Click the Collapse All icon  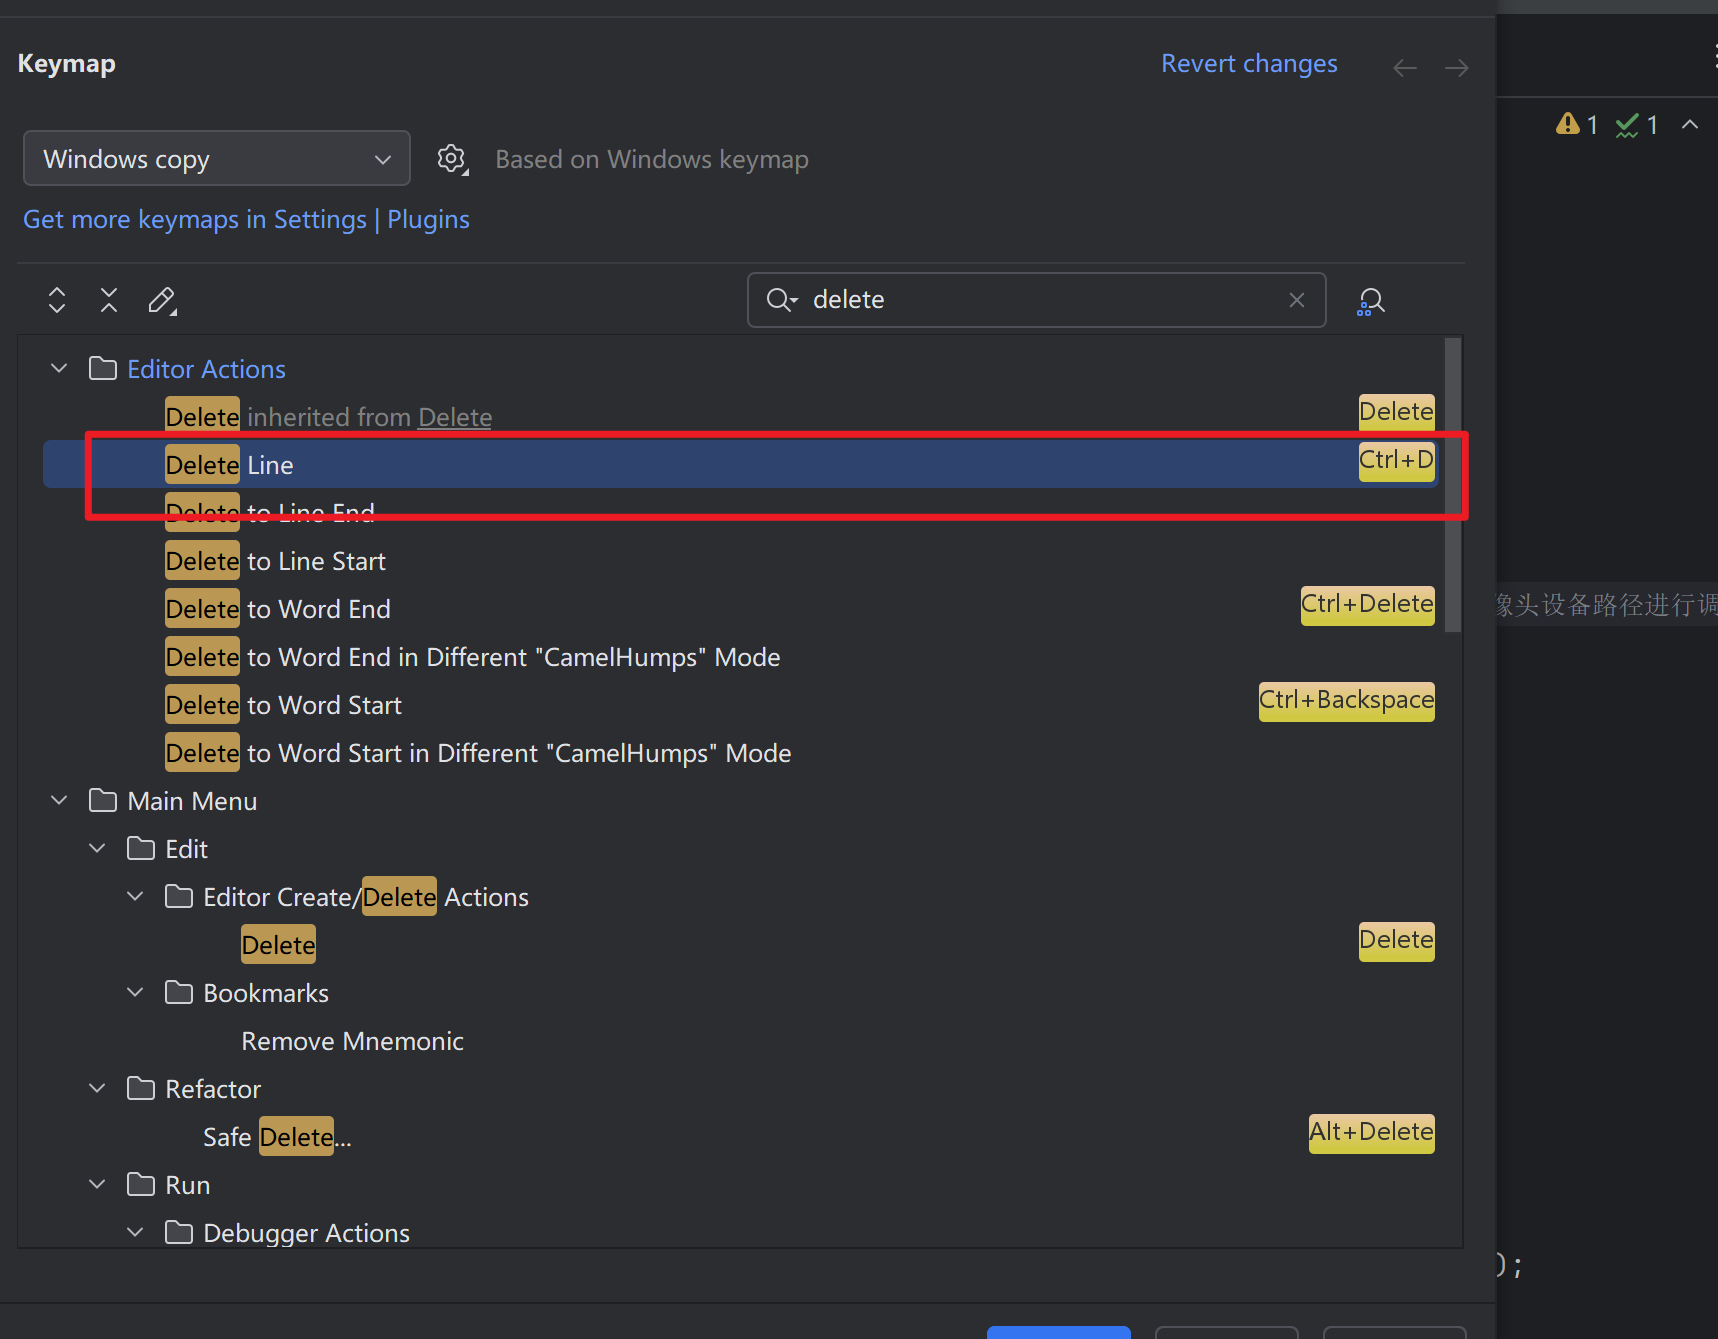coord(109,300)
